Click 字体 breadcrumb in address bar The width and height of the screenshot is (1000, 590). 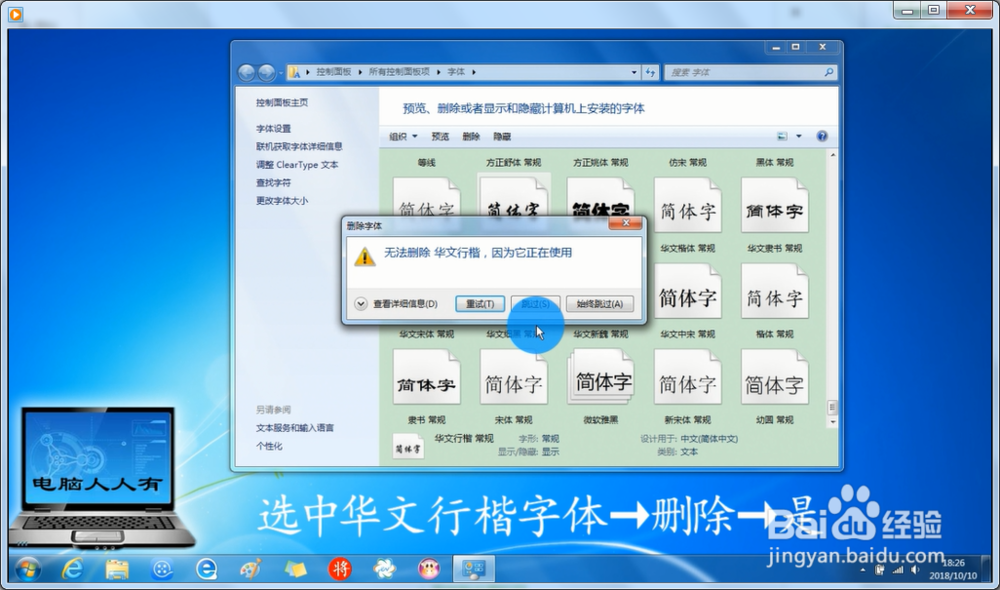click(456, 72)
